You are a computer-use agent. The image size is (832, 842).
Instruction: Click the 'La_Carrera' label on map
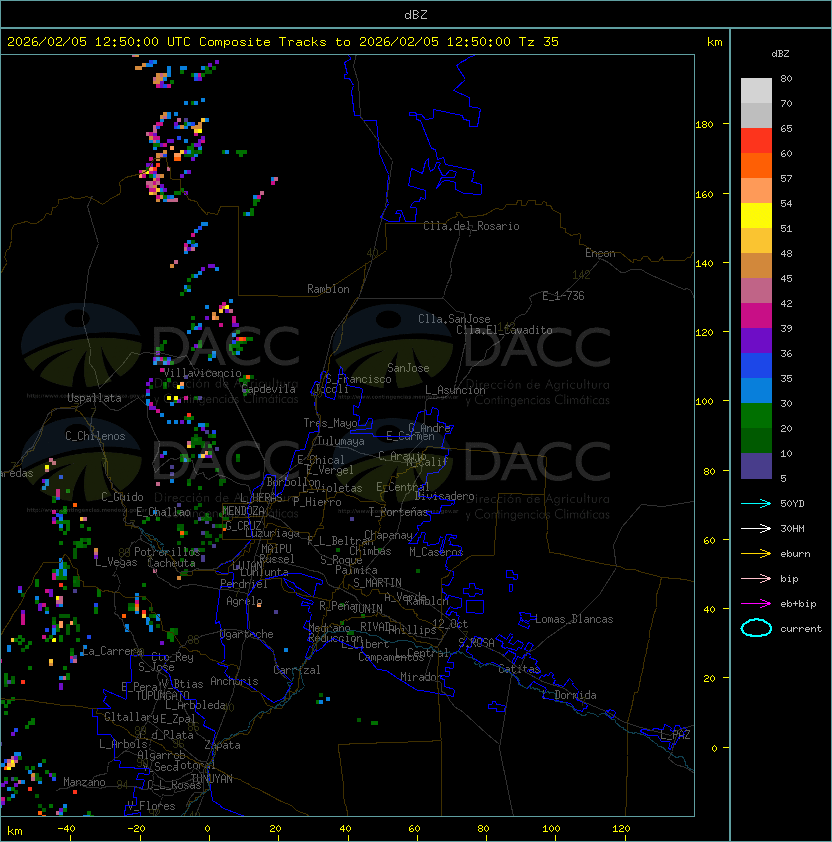[x=112, y=651]
